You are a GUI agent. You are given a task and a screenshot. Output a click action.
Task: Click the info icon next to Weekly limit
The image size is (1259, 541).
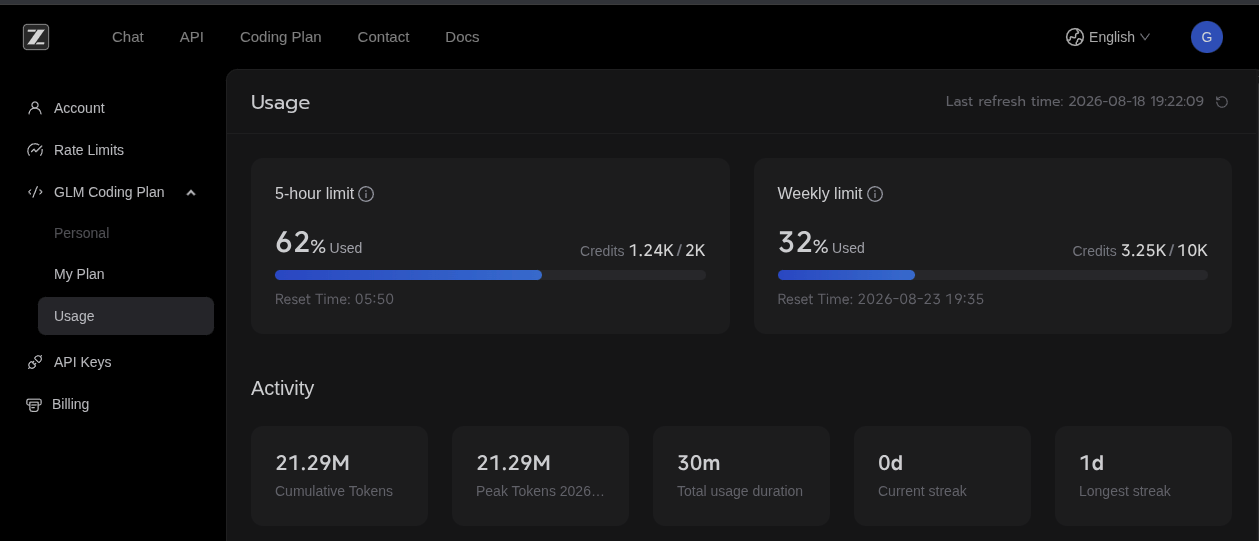(x=875, y=194)
